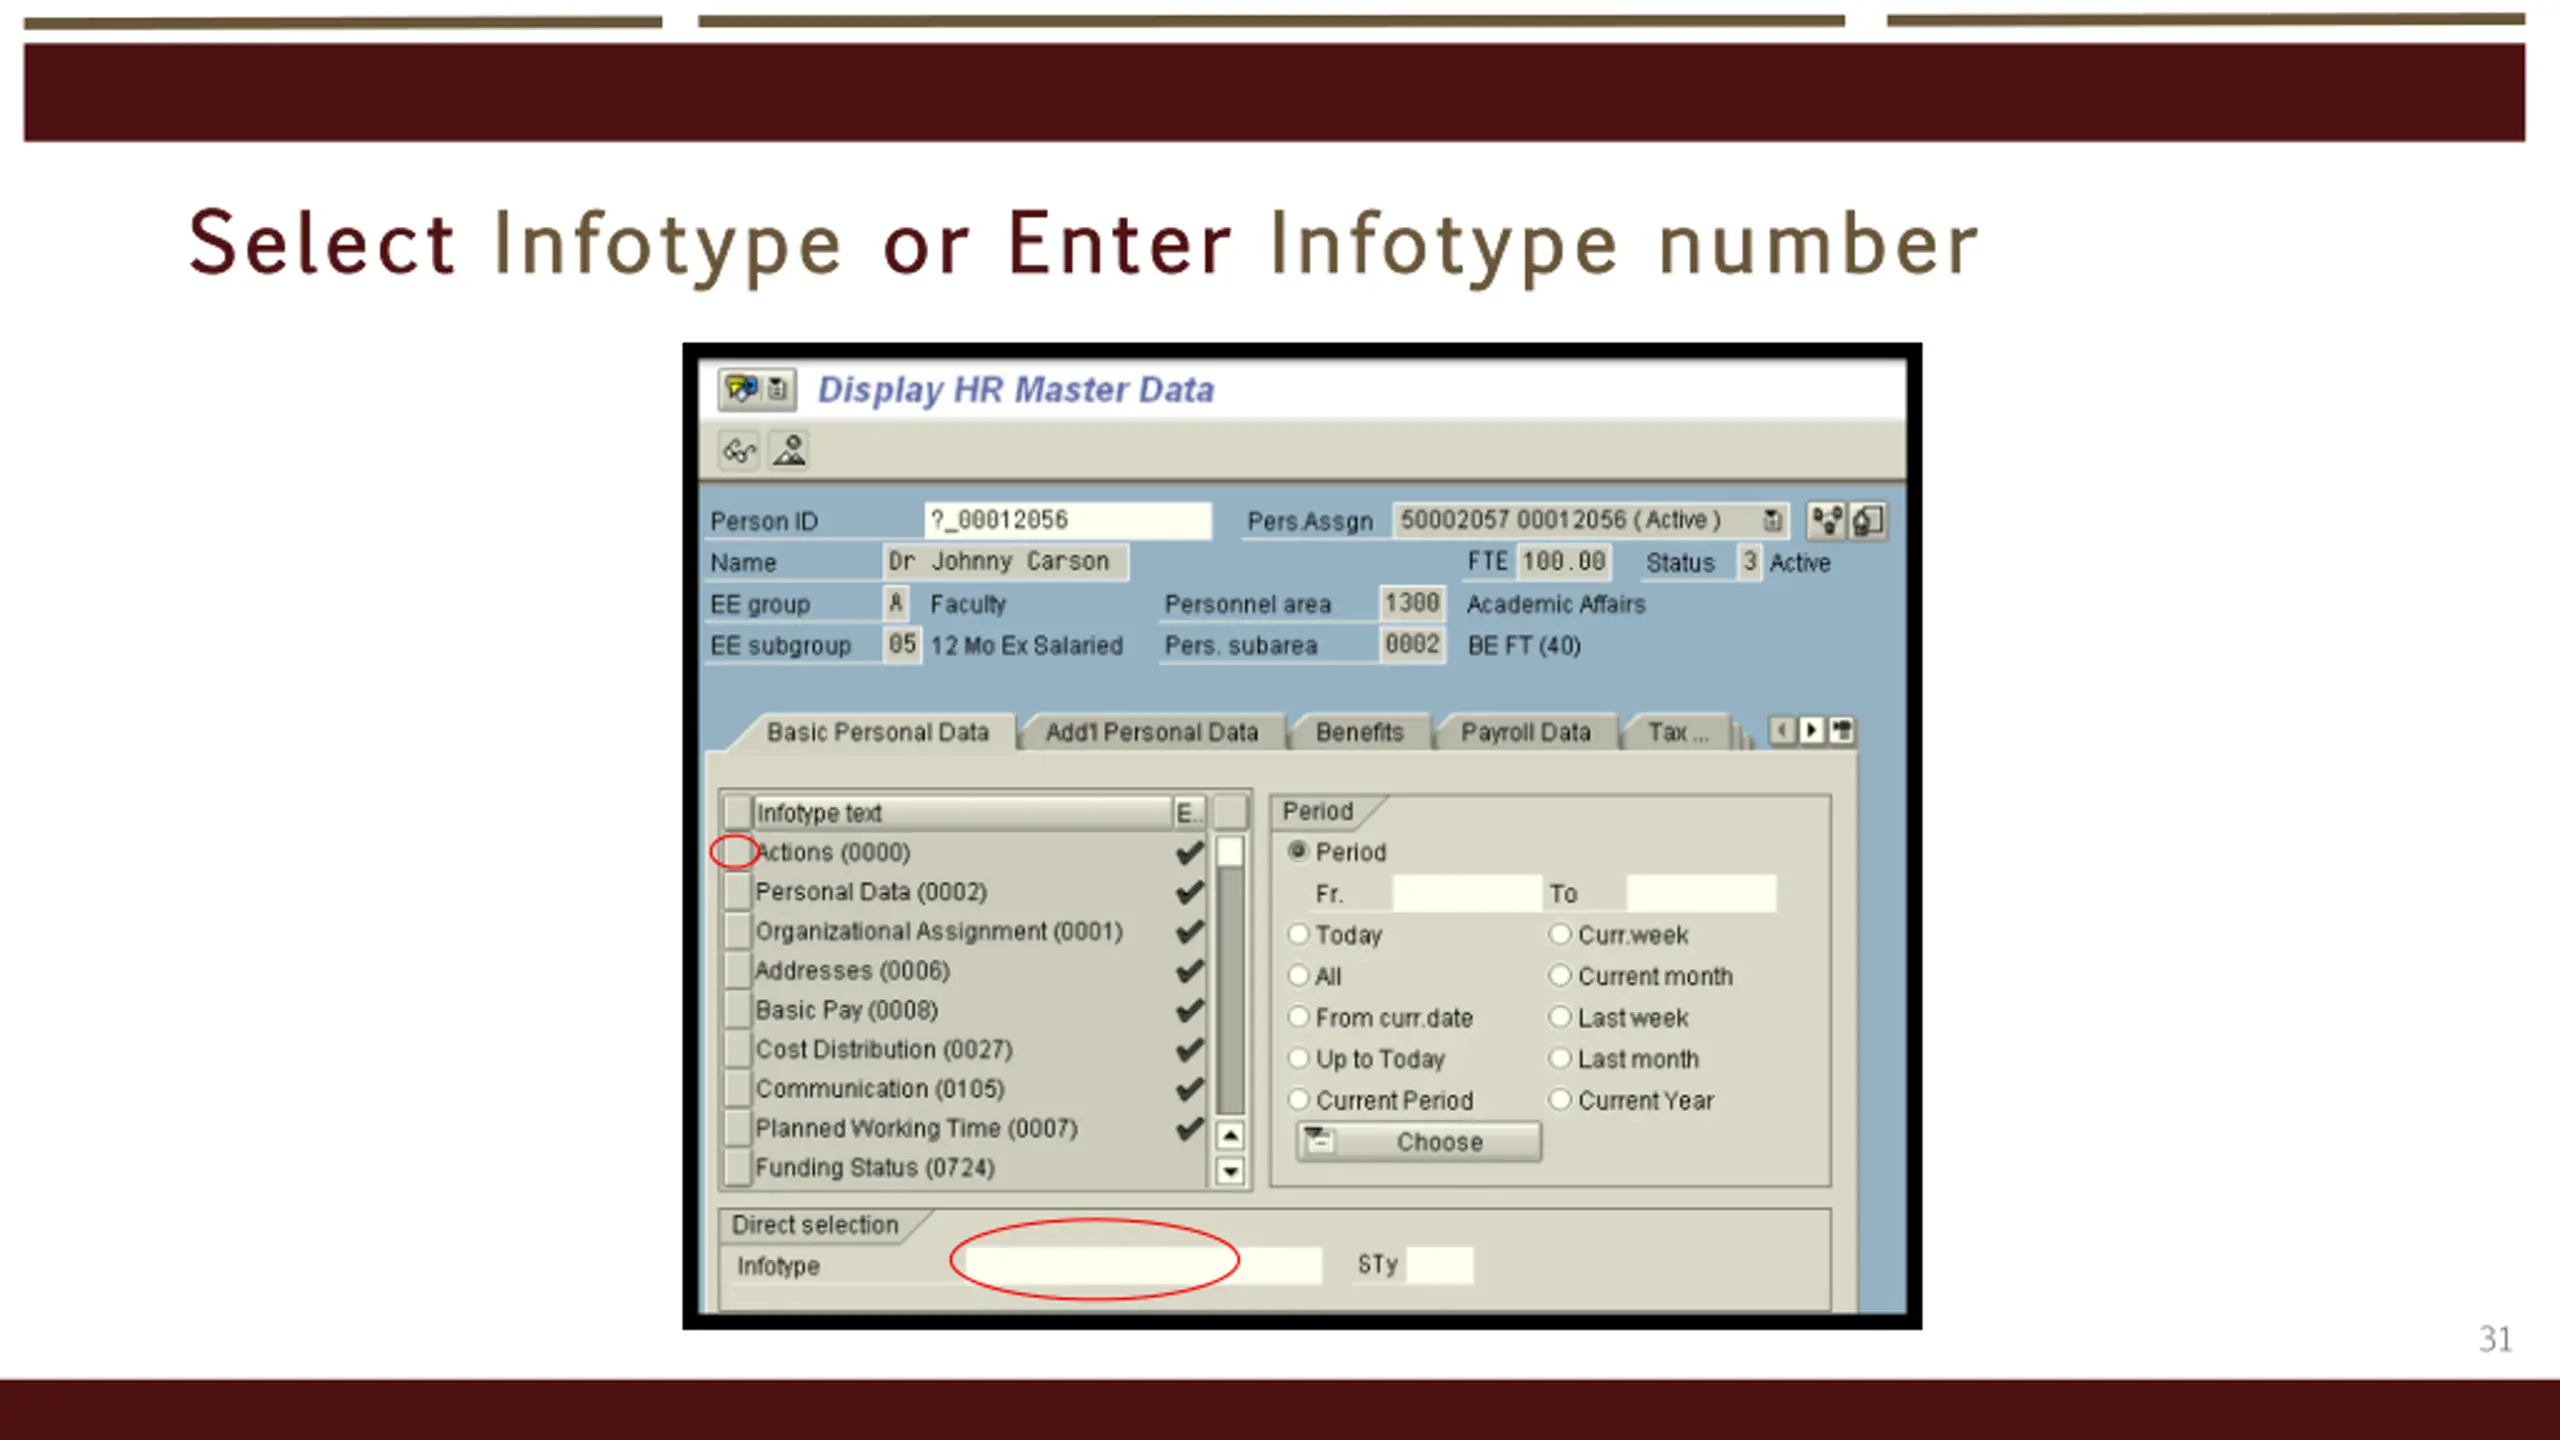Click the checkmark next to Actions (0000)

[1189, 852]
